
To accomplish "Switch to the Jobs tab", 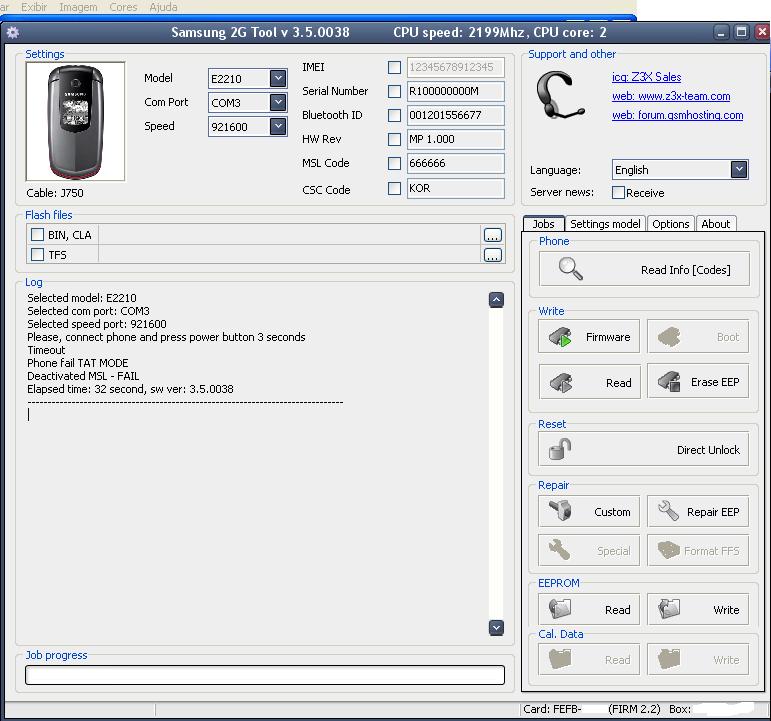I will [543, 224].
